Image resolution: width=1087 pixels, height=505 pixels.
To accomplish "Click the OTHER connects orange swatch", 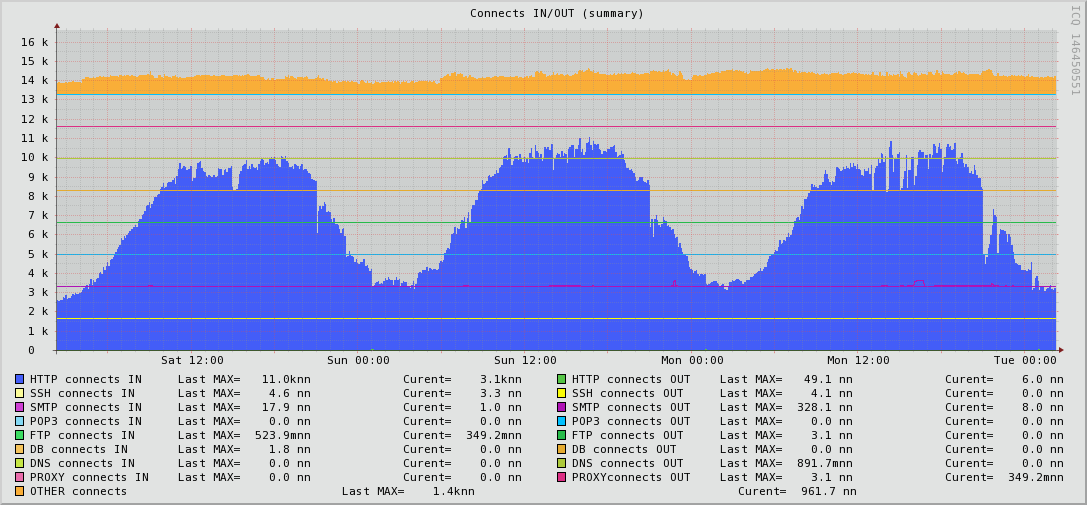I will pos(19,491).
